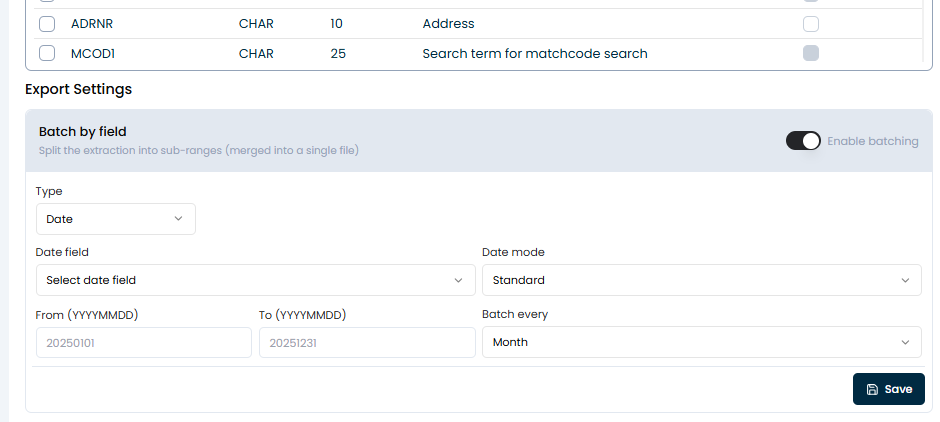Viewport: 940px width, 422px height.
Task: Click the greyed checkbox in the MCOD1 row
Action: [x=811, y=53]
